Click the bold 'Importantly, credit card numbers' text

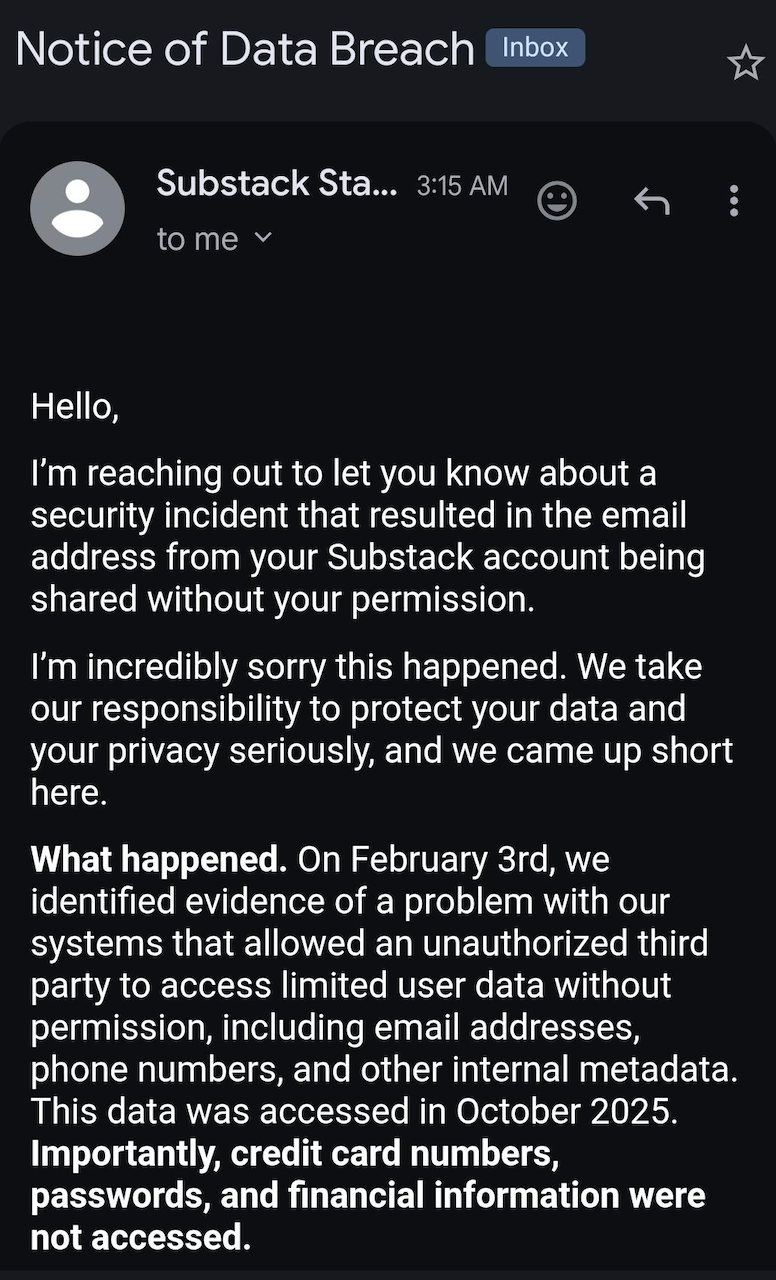(x=294, y=1154)
